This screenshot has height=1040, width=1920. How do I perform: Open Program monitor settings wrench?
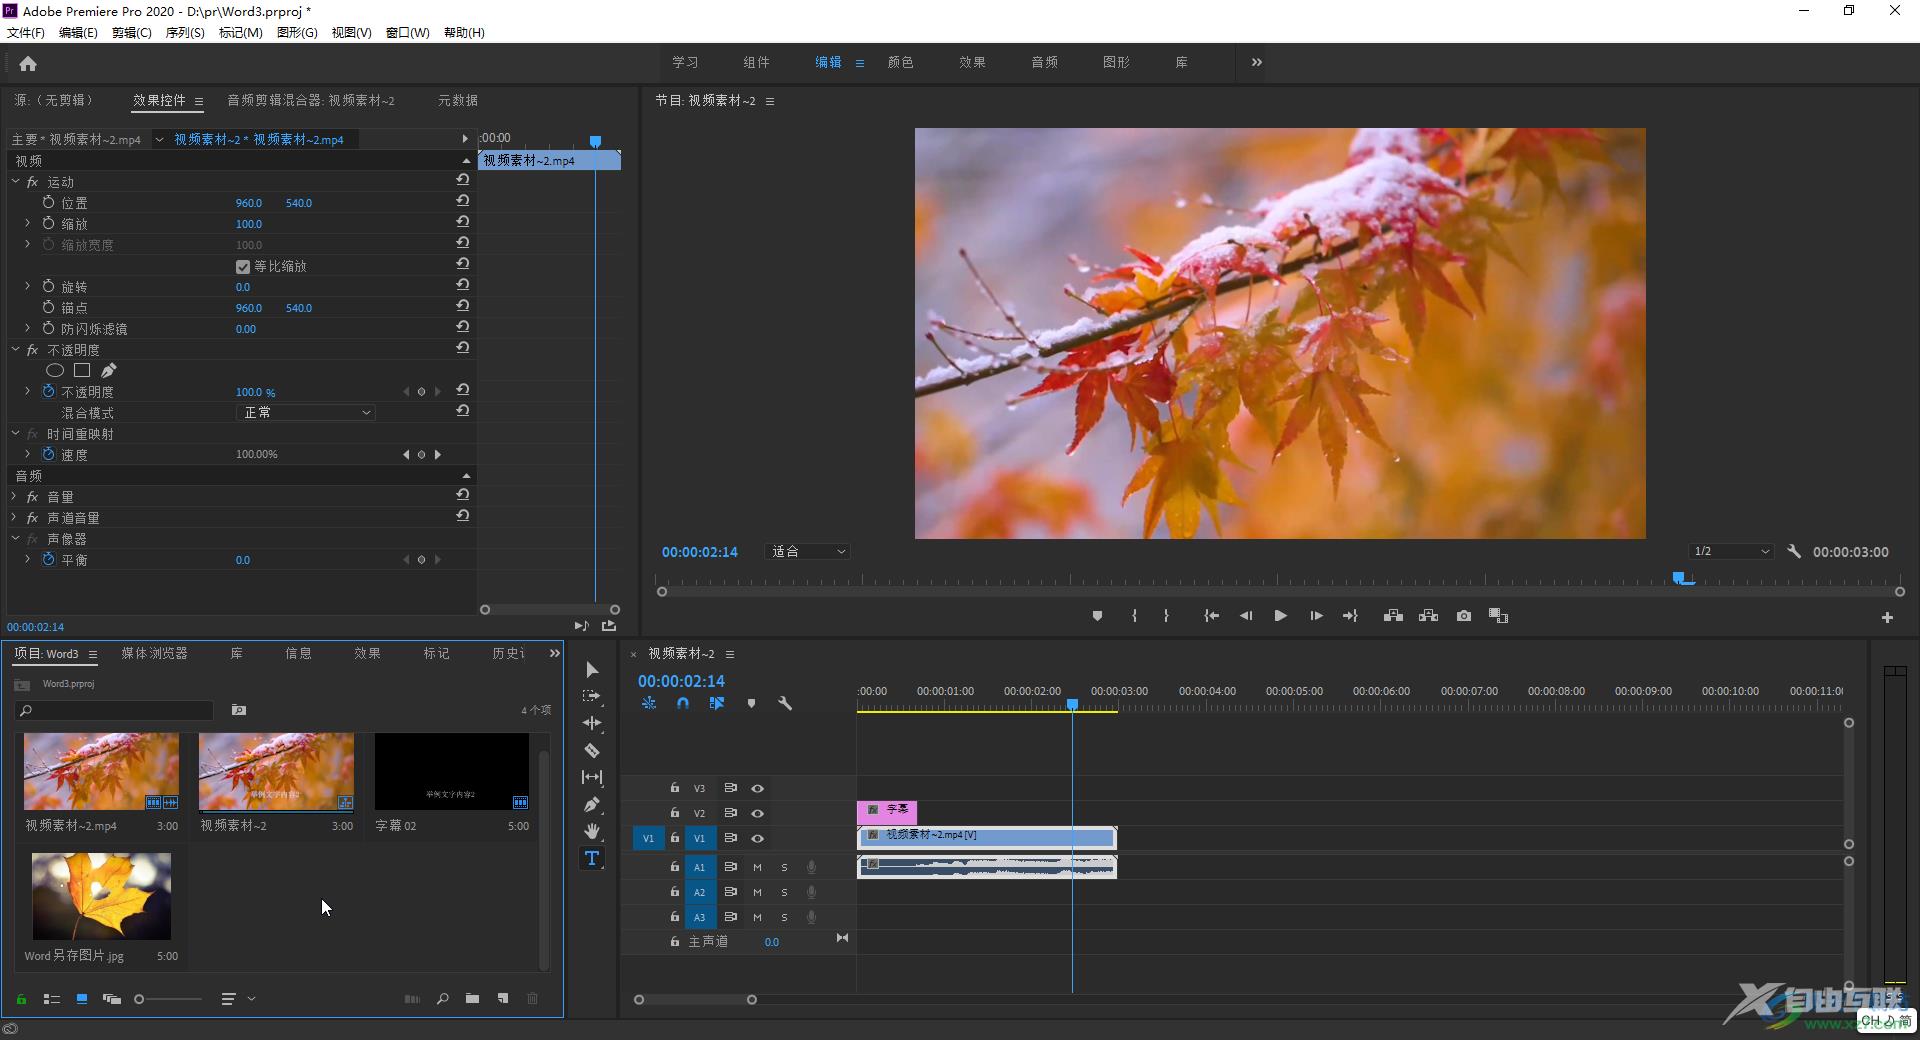coord(1794,551)
